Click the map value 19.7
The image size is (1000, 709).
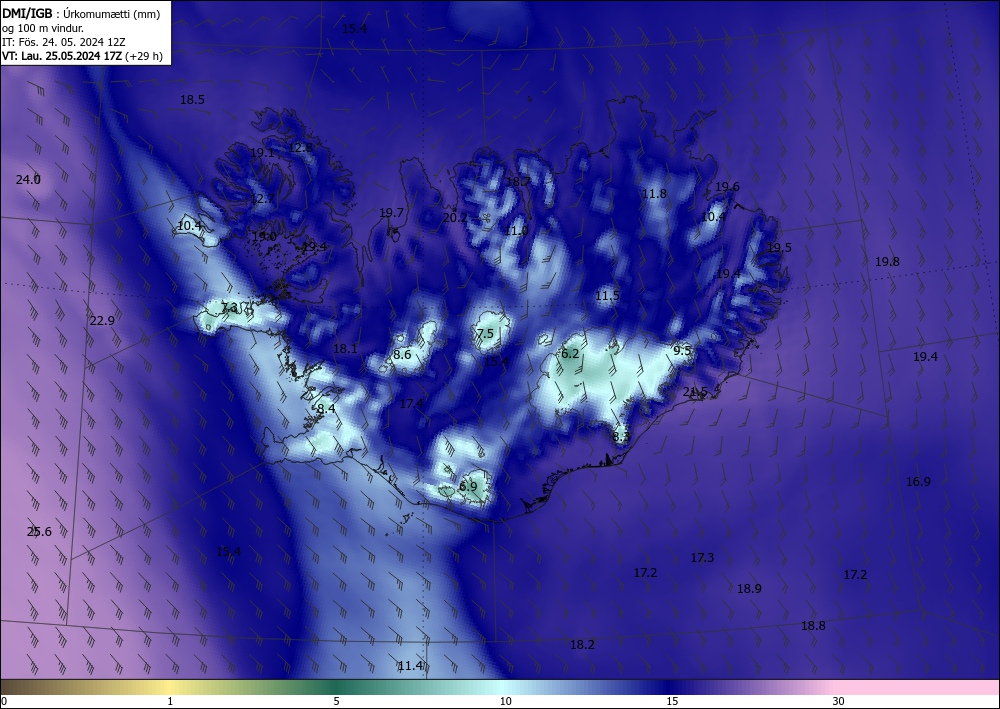pyautogui.click(x=392, y=213)
